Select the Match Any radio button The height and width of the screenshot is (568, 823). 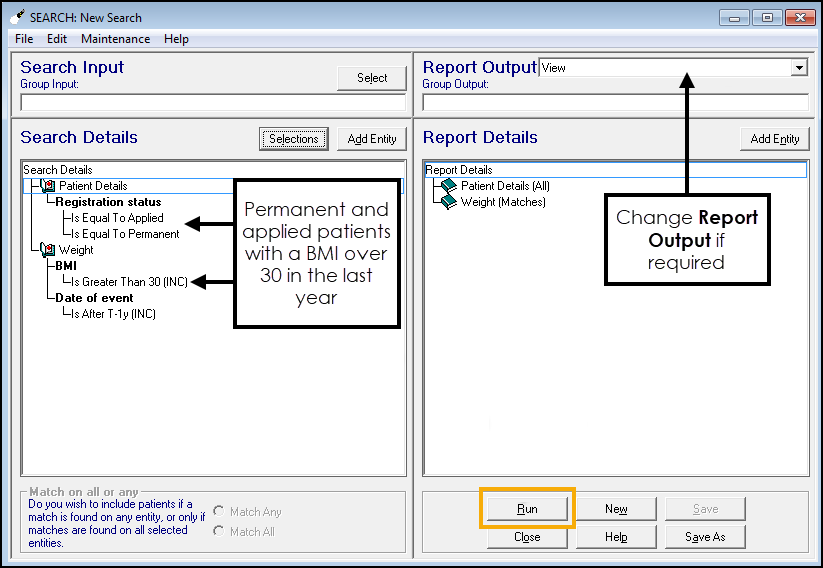pyautogui.click(x=218, y=512)
